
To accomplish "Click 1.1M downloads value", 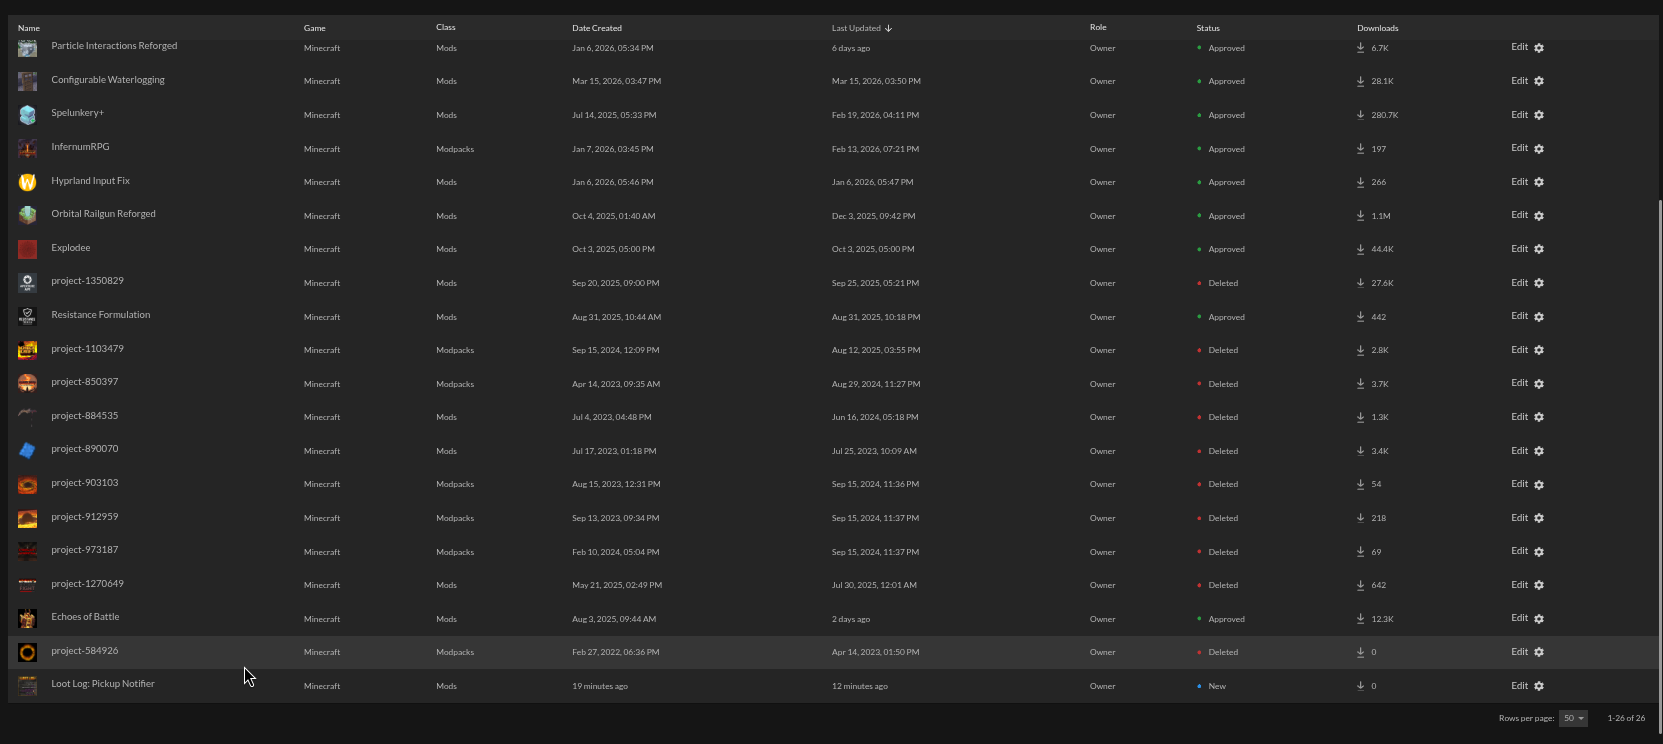I will [1381, 216].
